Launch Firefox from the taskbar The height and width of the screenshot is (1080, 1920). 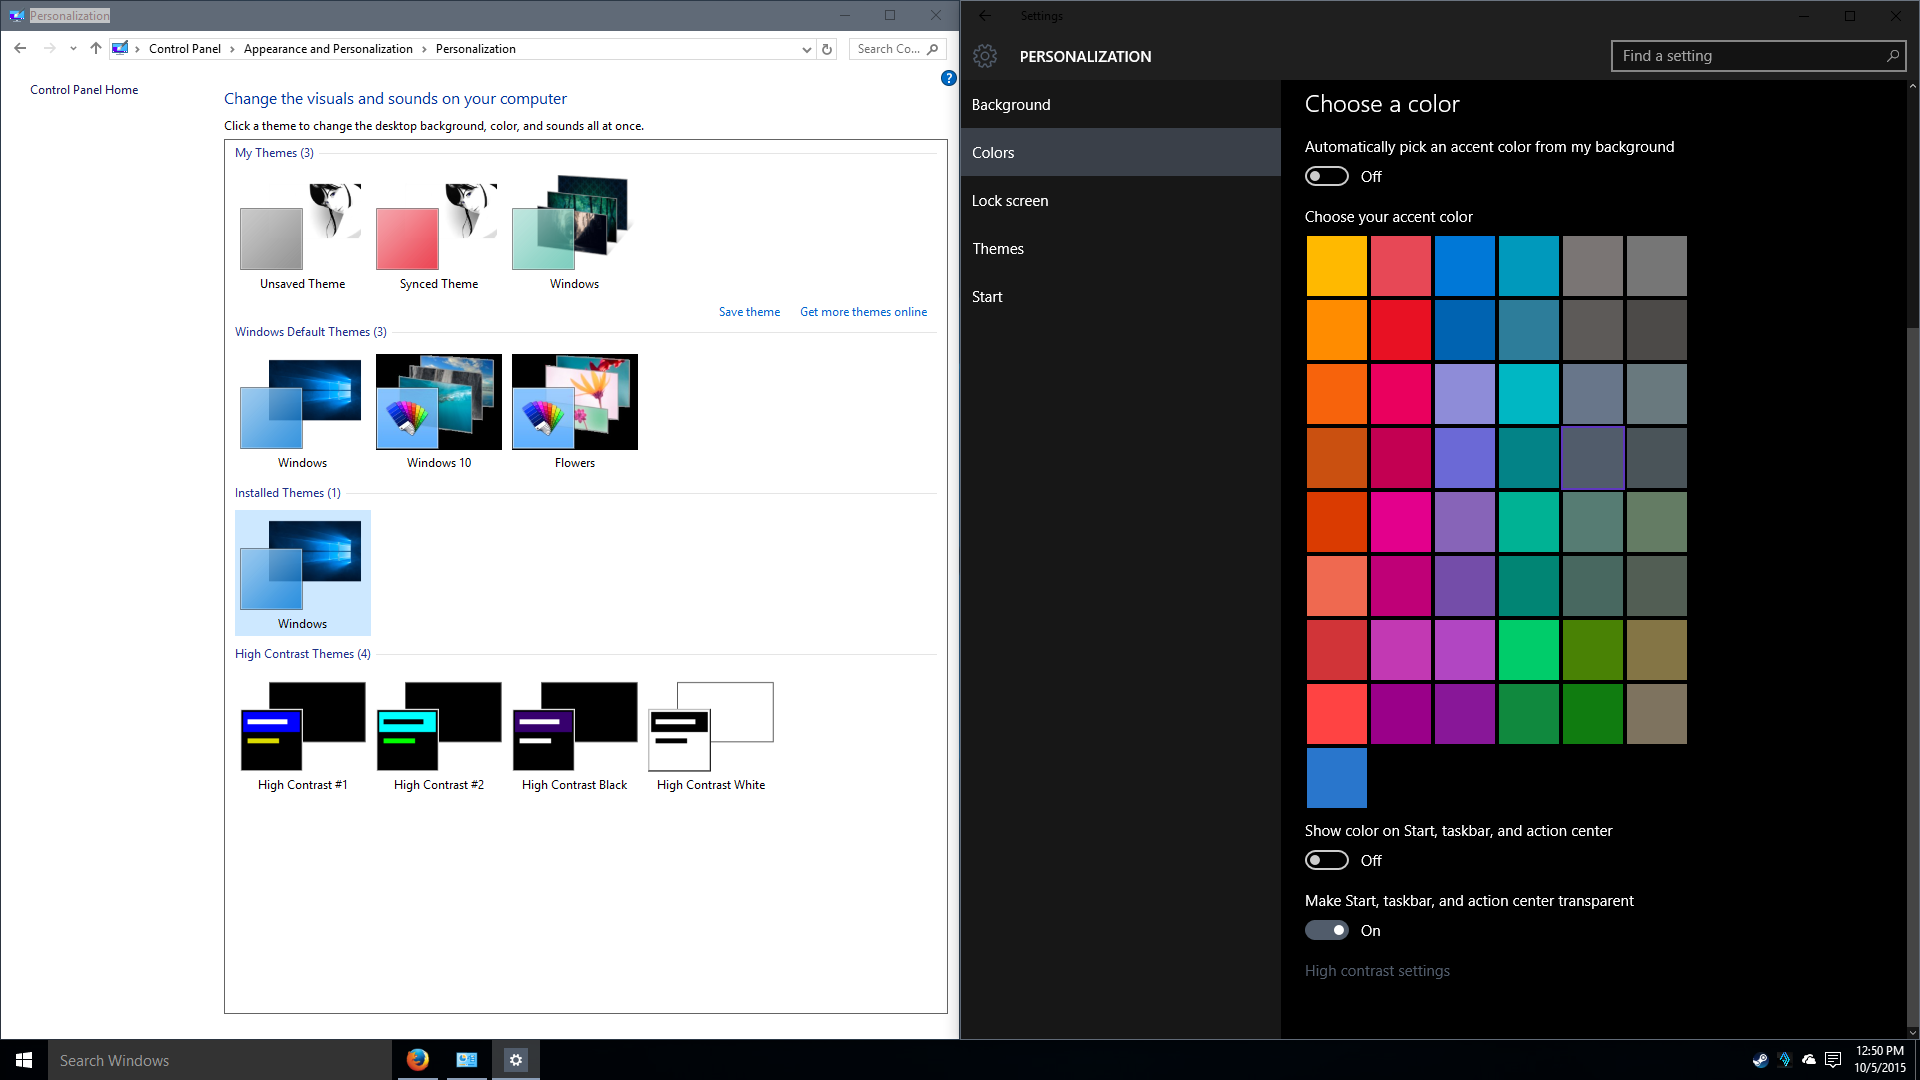coord(417,1060)
